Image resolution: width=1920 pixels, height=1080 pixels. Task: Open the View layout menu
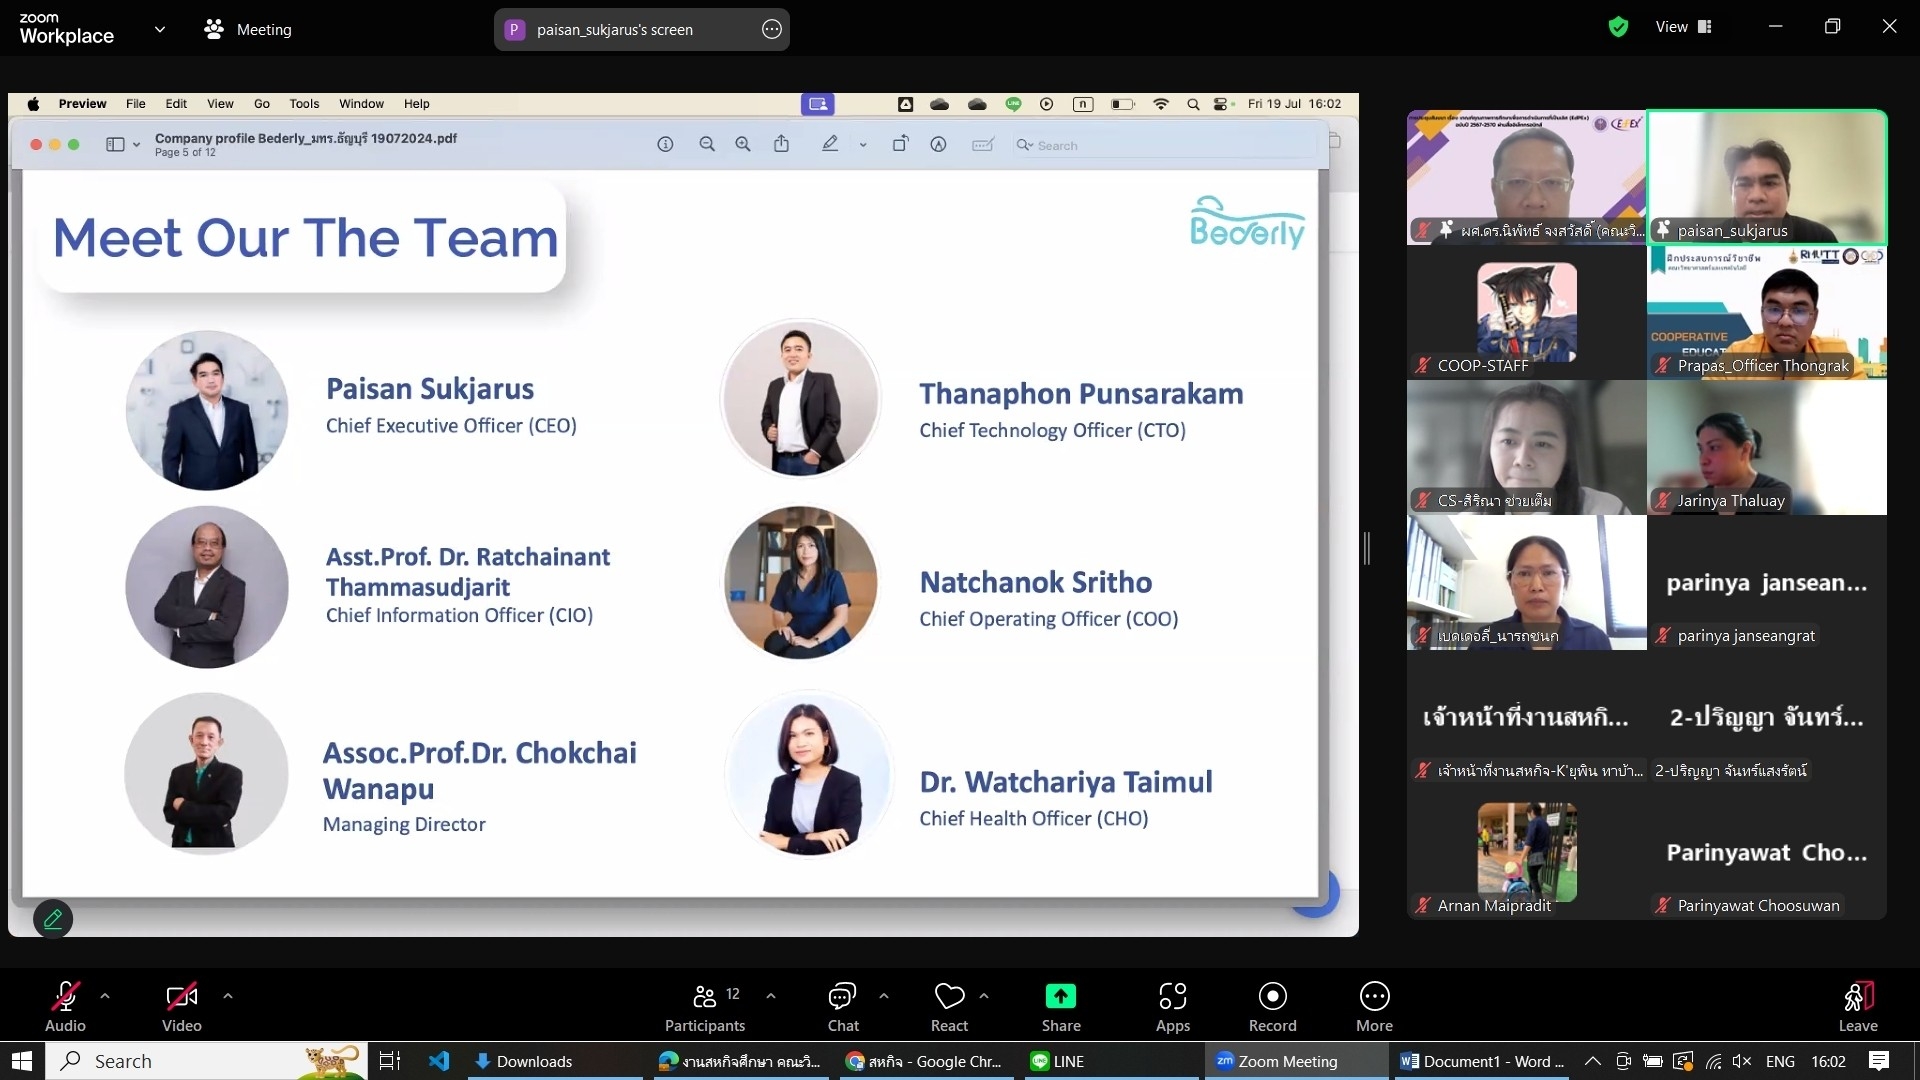(1684, 27)
